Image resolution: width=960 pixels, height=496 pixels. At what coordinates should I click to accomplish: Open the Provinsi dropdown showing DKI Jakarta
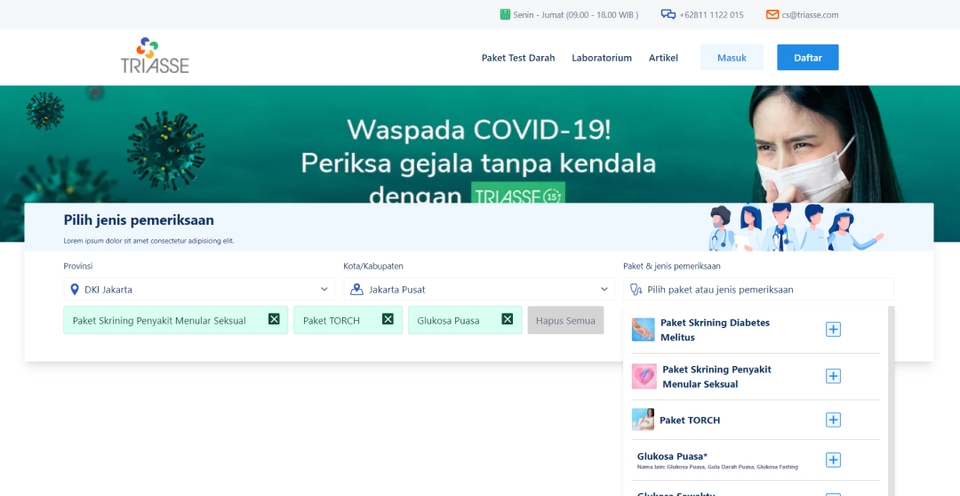coord(199,289)
